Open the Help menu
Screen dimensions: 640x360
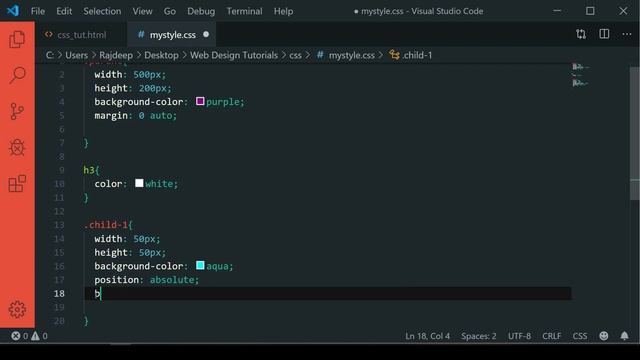(283, 11)
